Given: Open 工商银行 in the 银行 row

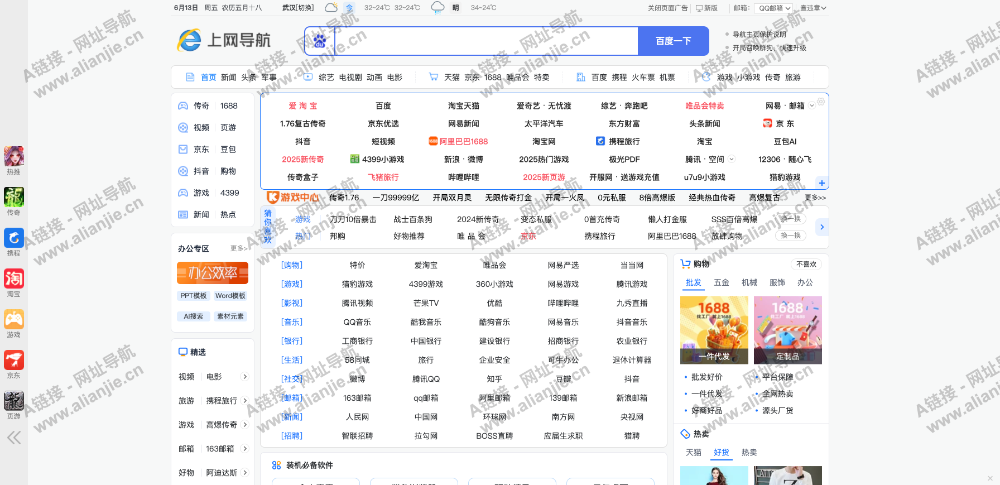Looking at the screenshot, I should click(x=358, y=341).
